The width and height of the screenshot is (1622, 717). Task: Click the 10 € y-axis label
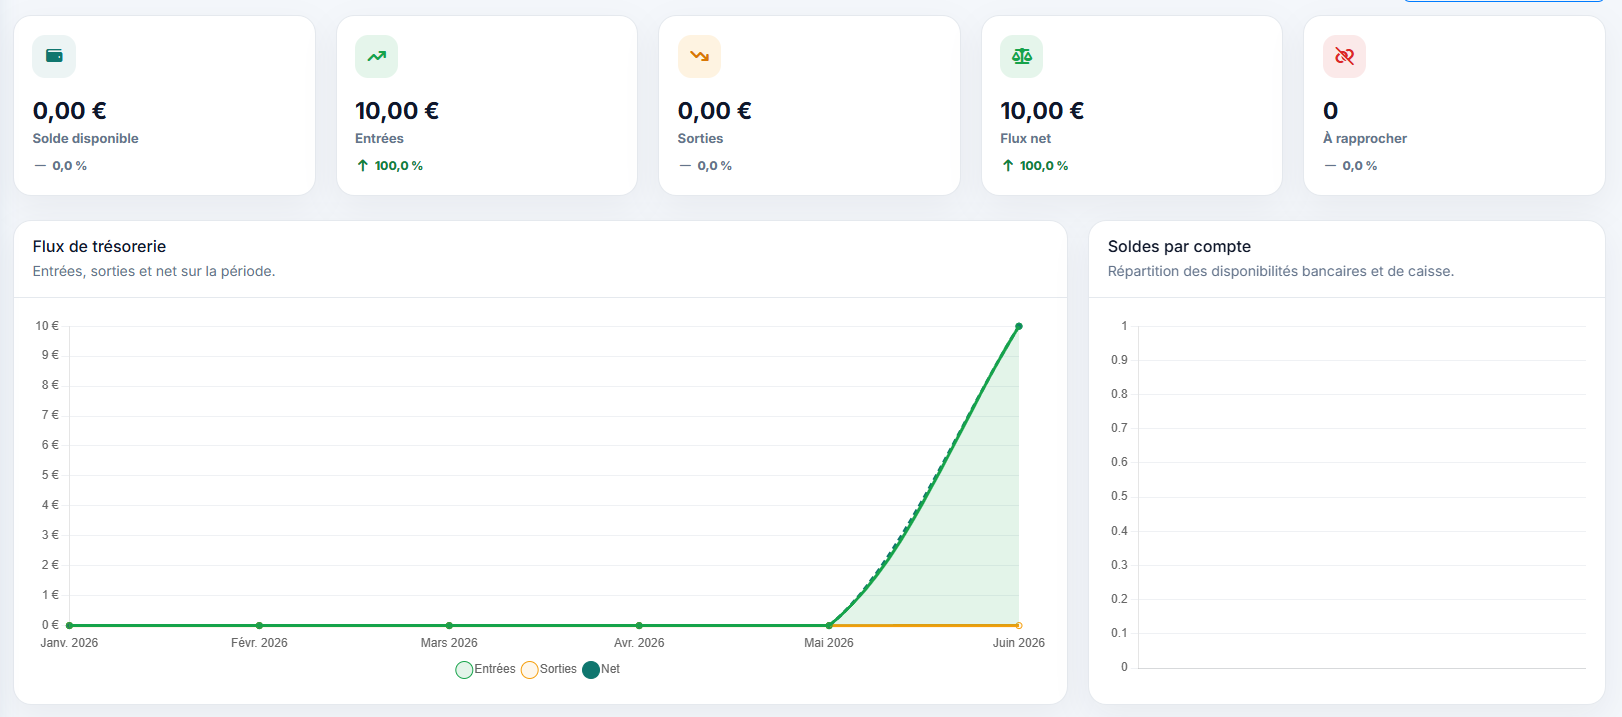coord(47,326)
